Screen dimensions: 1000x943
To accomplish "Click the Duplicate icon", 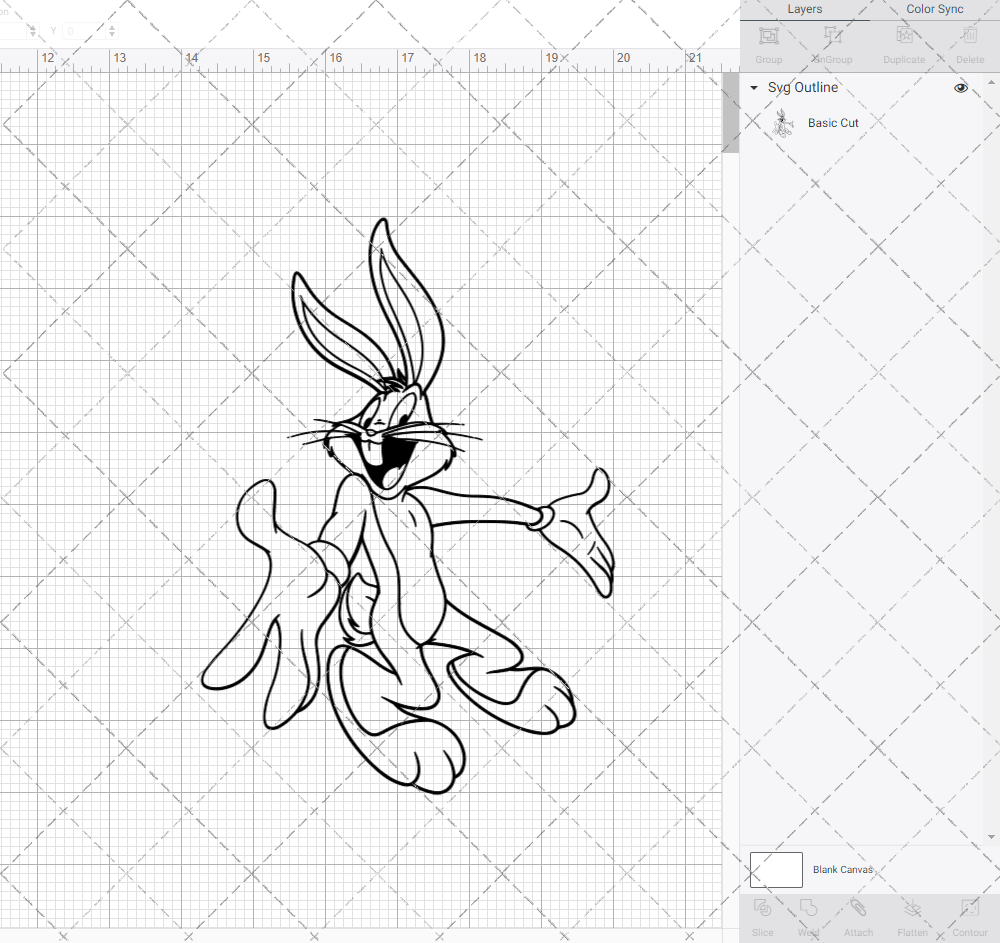I will 904,36.
